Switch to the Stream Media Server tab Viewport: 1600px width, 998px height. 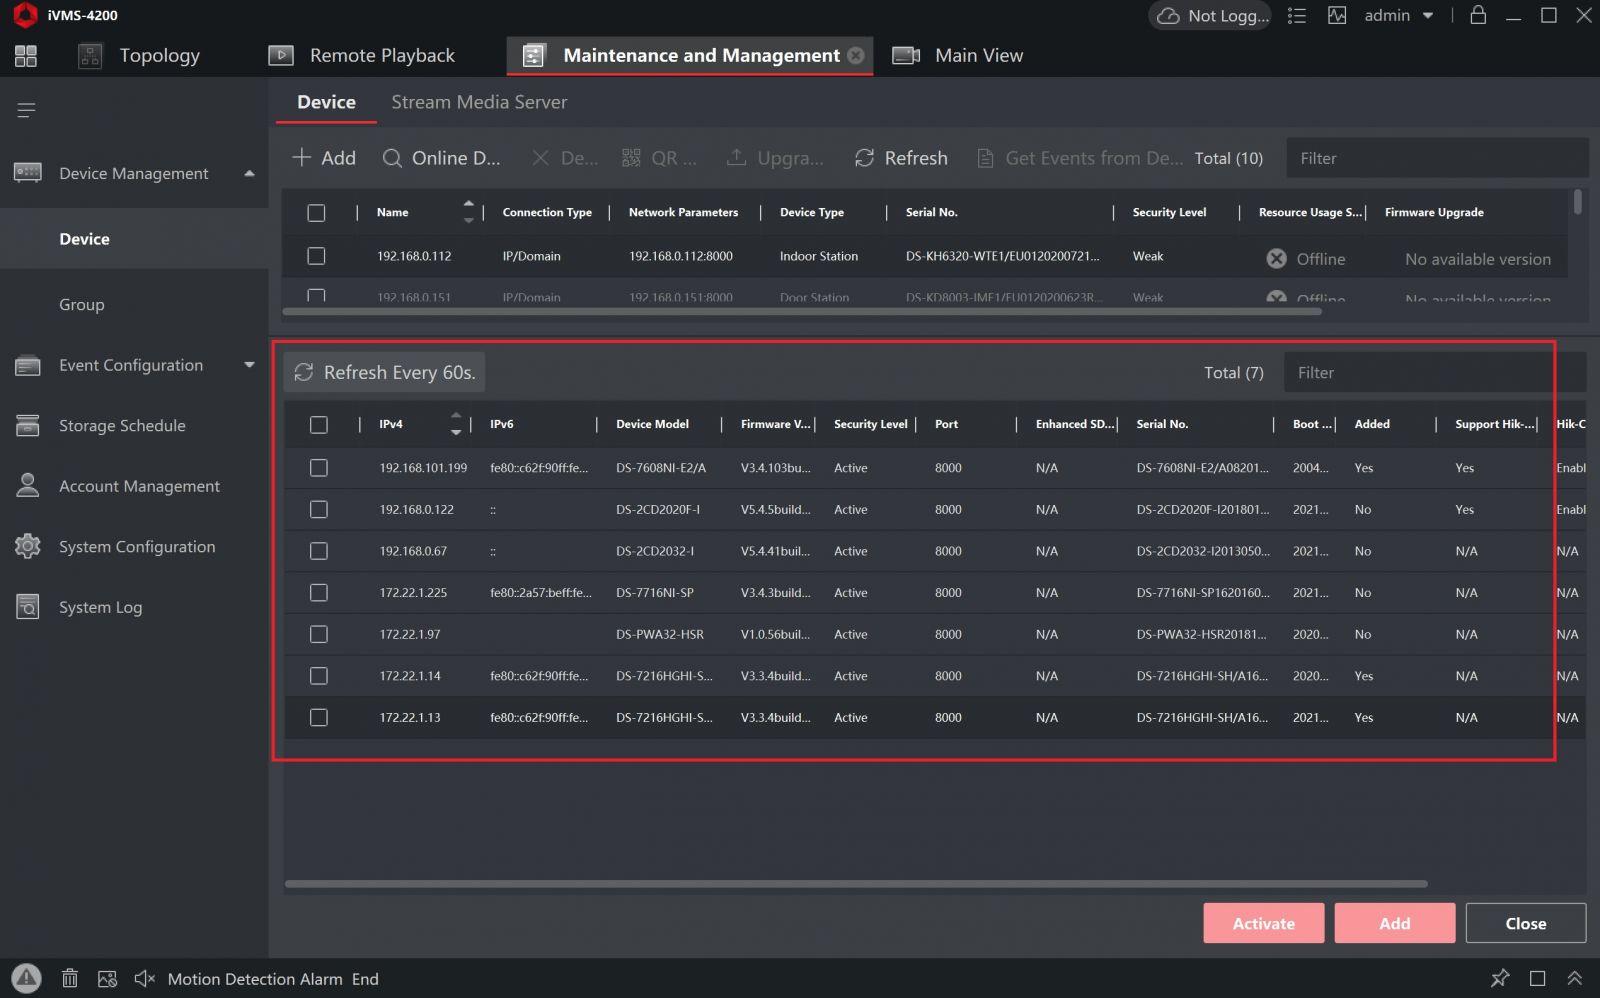tap(479, 102)
